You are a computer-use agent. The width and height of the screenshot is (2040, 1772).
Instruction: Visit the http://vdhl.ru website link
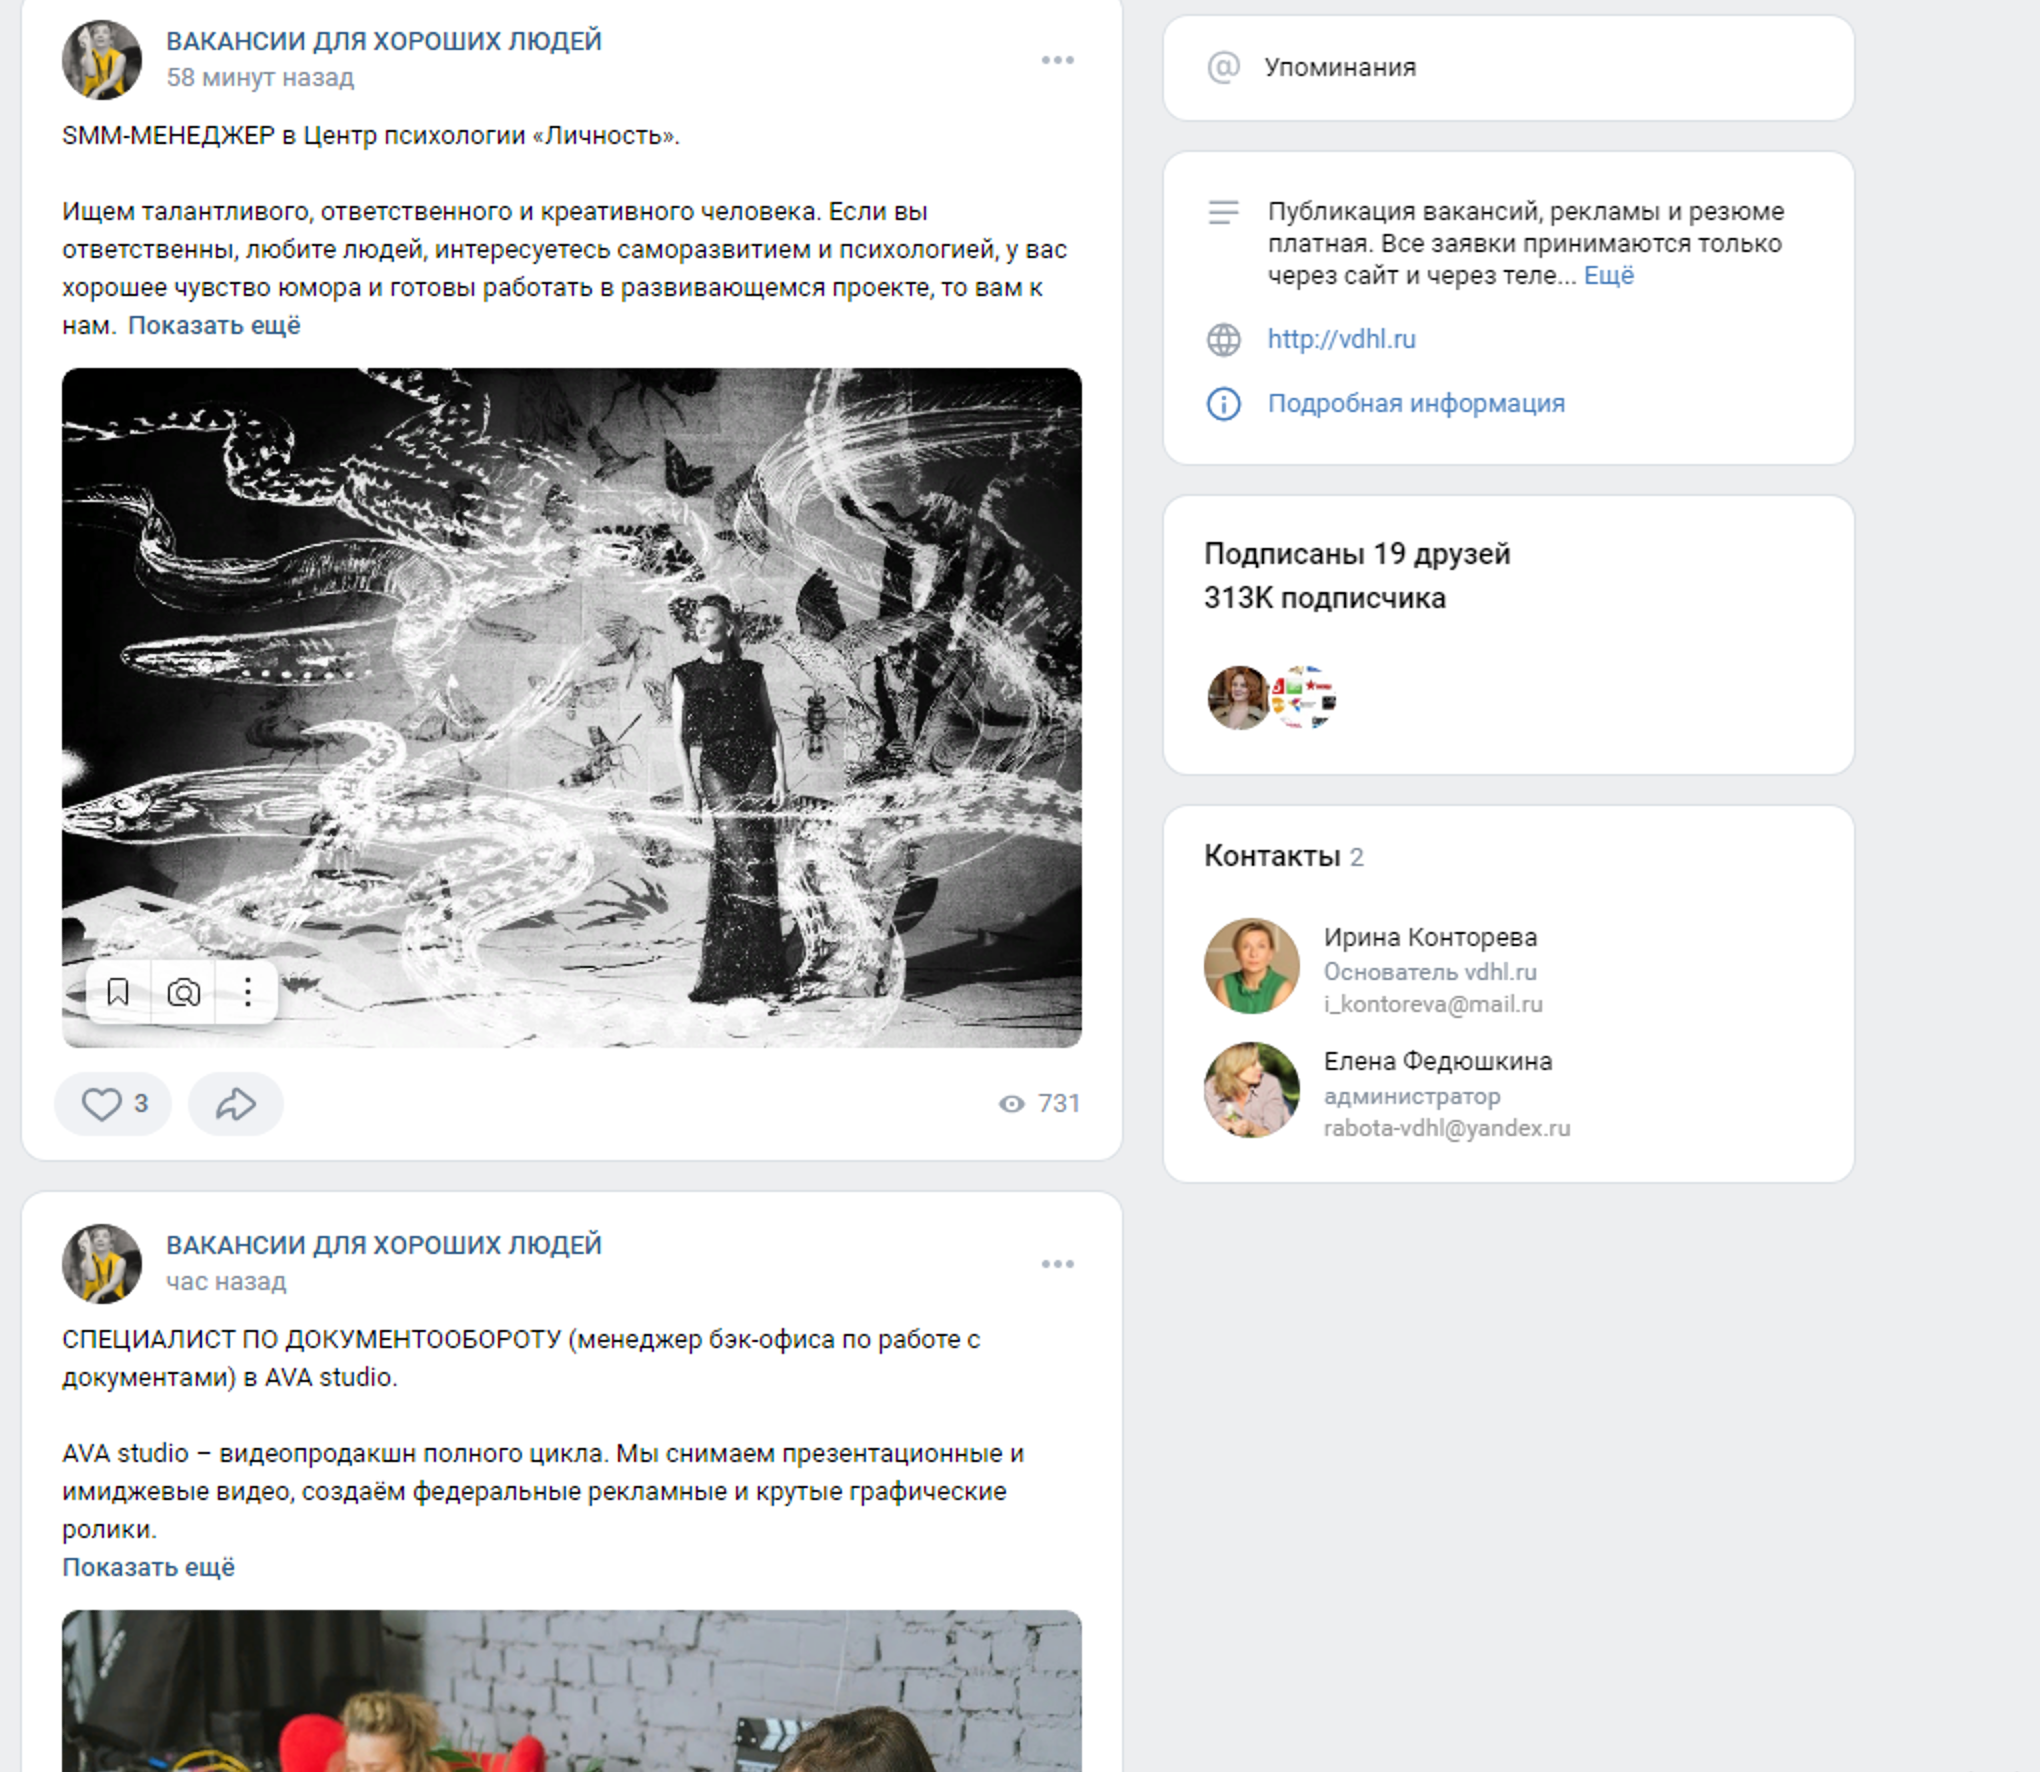coord(1342,340)
